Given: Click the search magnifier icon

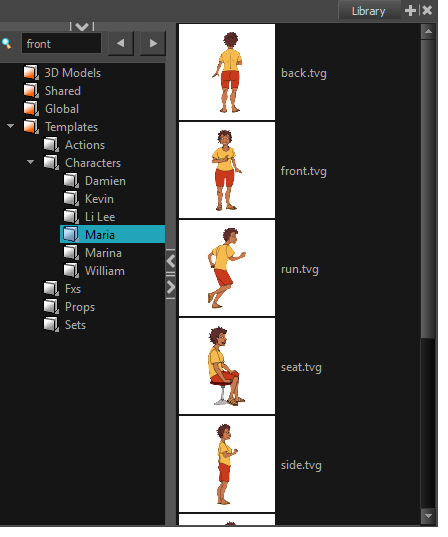Looking at the screenshot, I should [x=6, y=43].
